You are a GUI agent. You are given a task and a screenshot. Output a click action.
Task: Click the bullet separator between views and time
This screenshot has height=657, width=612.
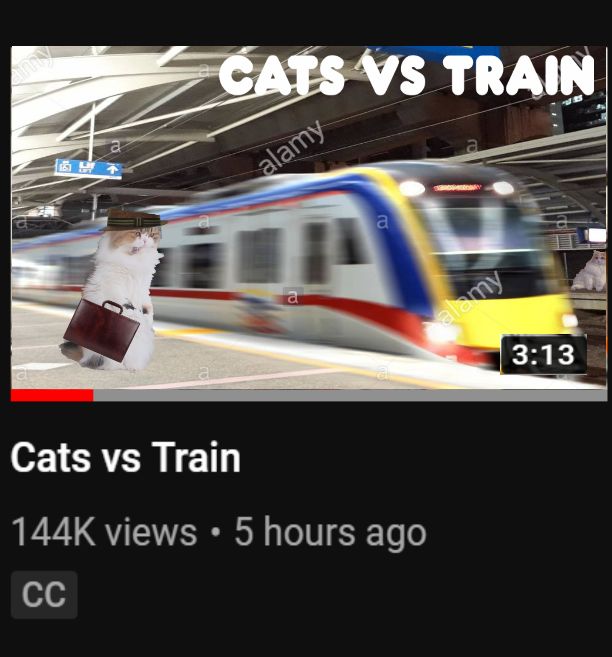[x=216, y=533]
